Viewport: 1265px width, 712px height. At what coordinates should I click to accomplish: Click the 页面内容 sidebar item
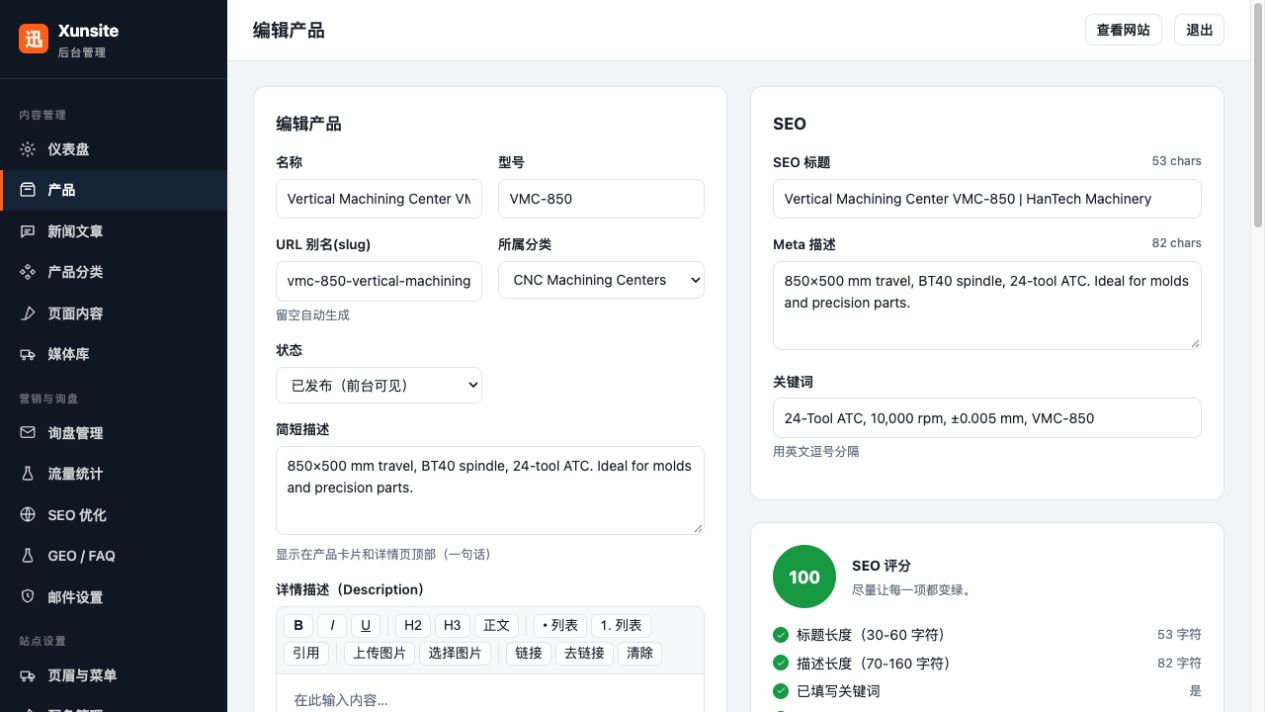[113, 313]
